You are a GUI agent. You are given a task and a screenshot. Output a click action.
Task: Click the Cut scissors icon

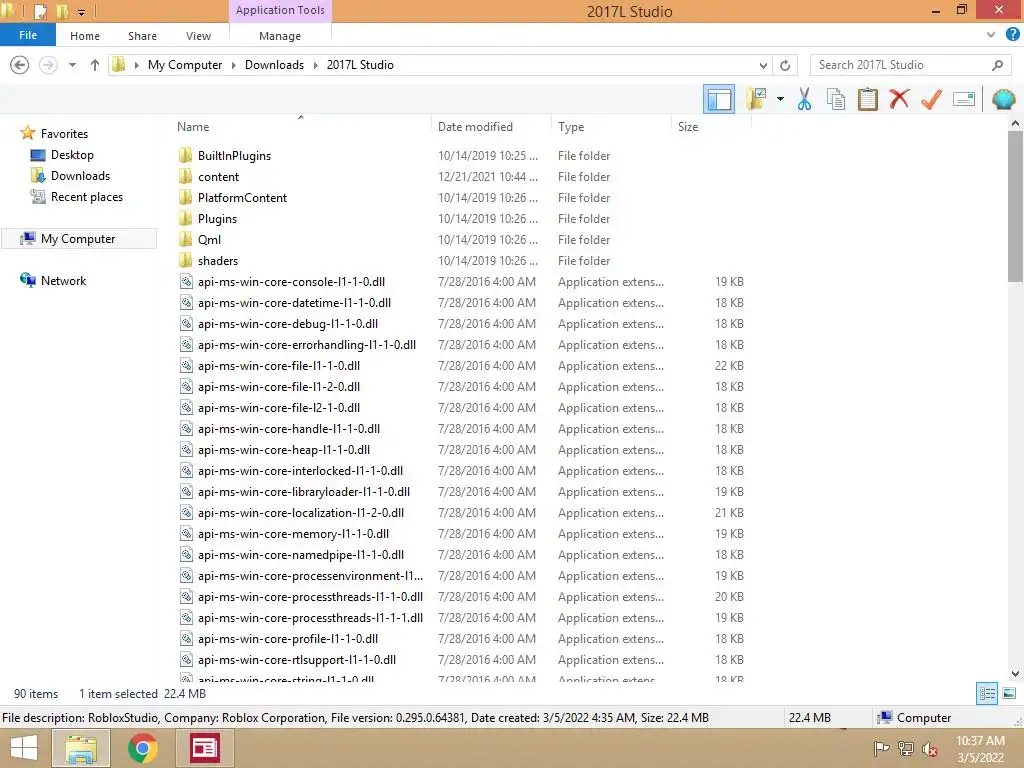point(804,99)
